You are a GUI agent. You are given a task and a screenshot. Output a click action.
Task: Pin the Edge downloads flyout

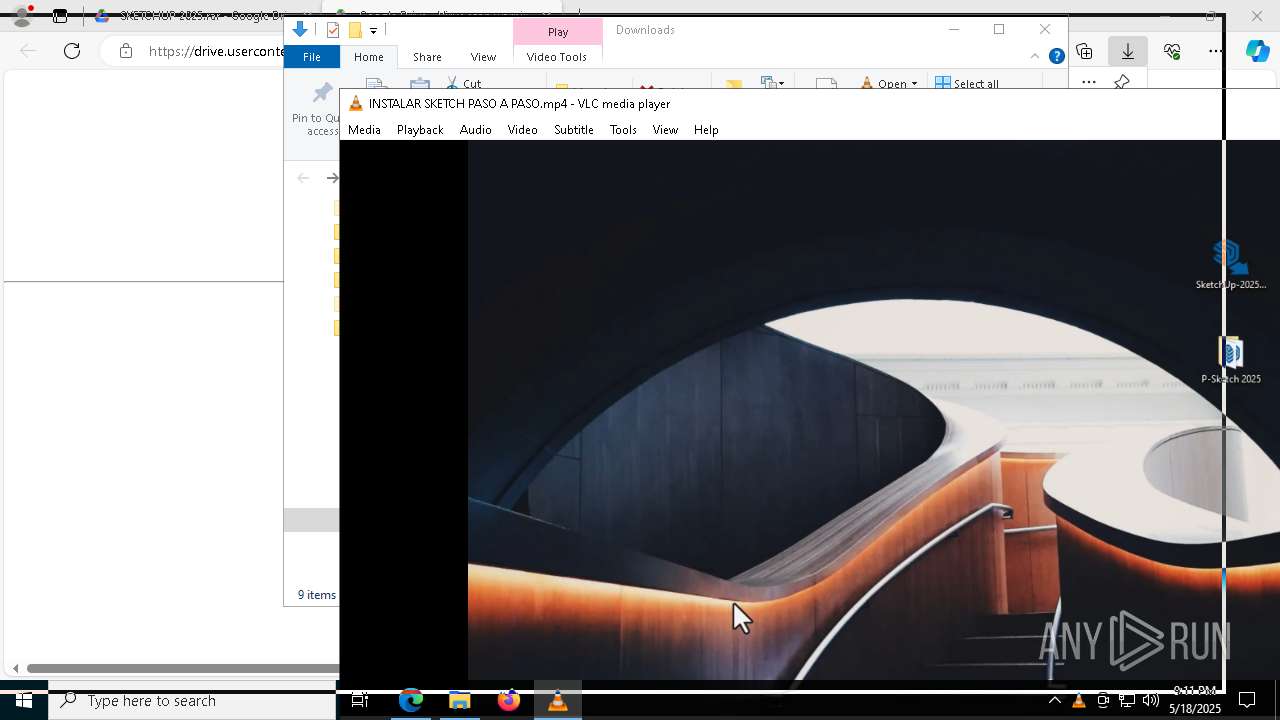pyautogui.click(x=1122, y=82)
